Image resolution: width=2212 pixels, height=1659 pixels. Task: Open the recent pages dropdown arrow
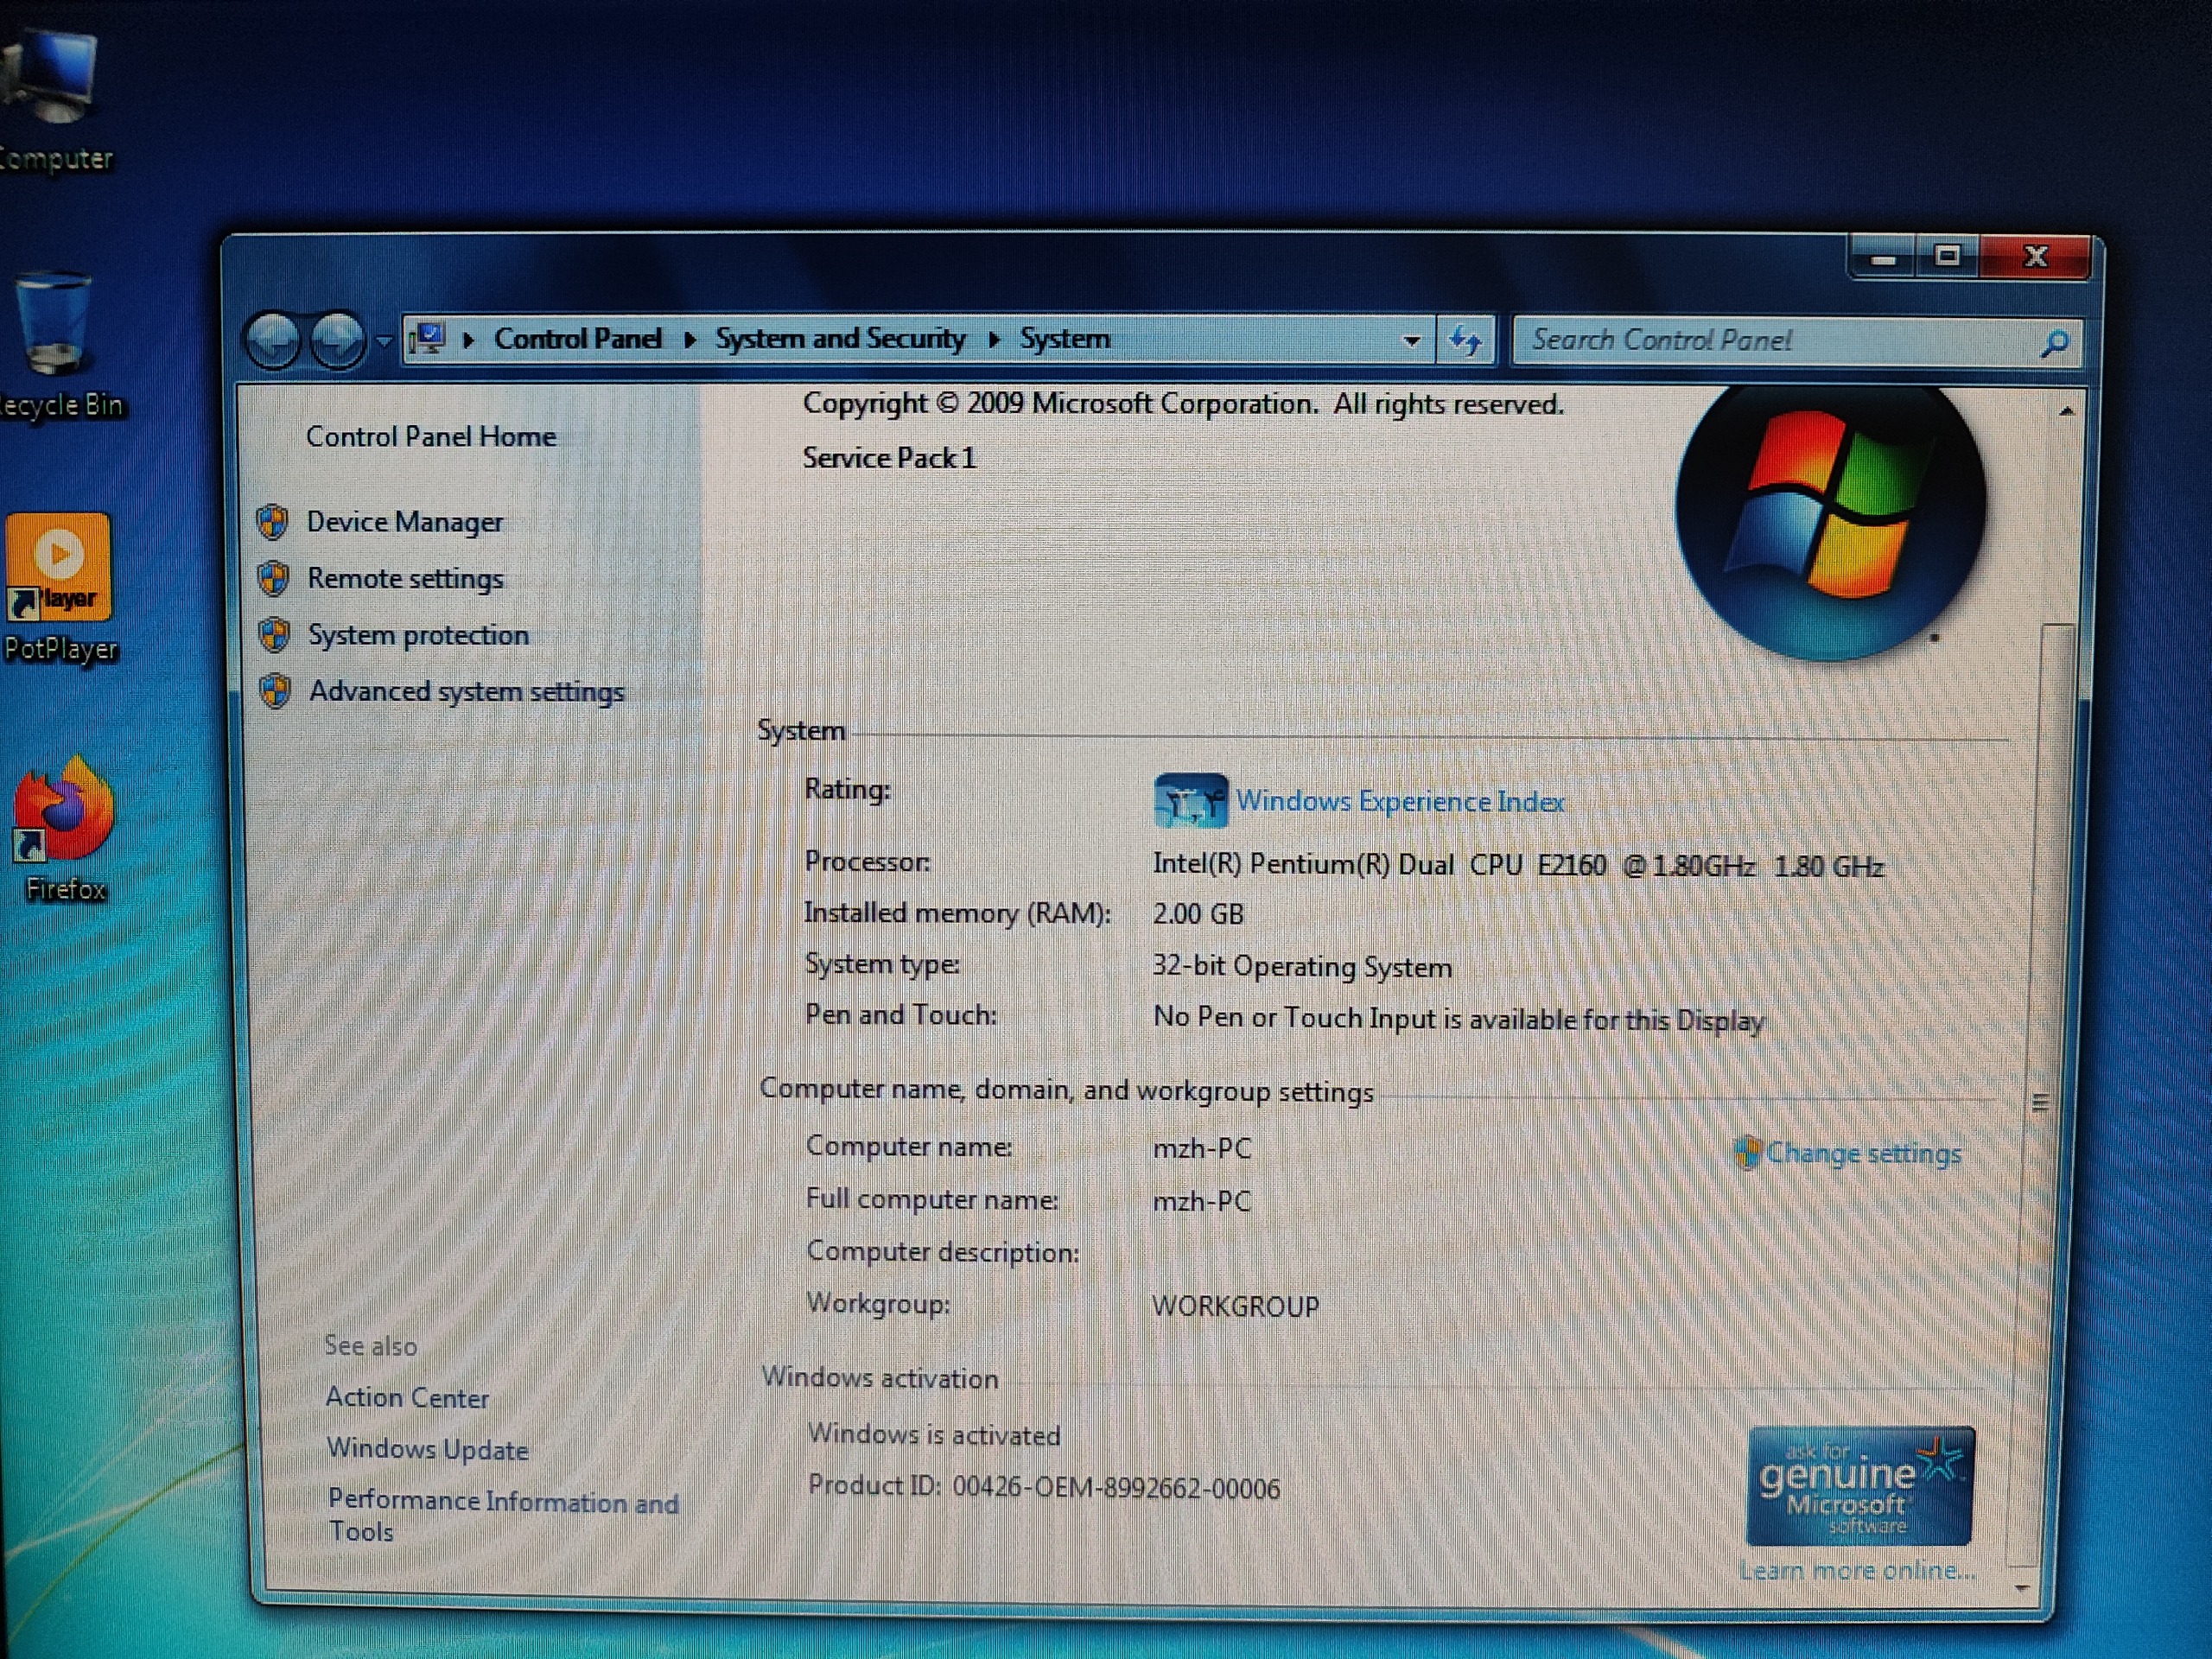coord(384,341)
